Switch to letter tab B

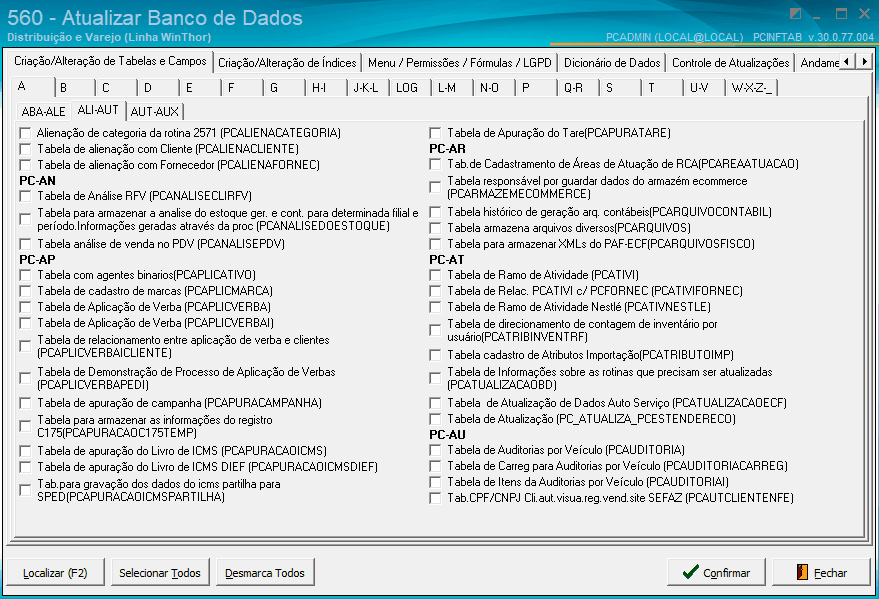coord(75,88)
